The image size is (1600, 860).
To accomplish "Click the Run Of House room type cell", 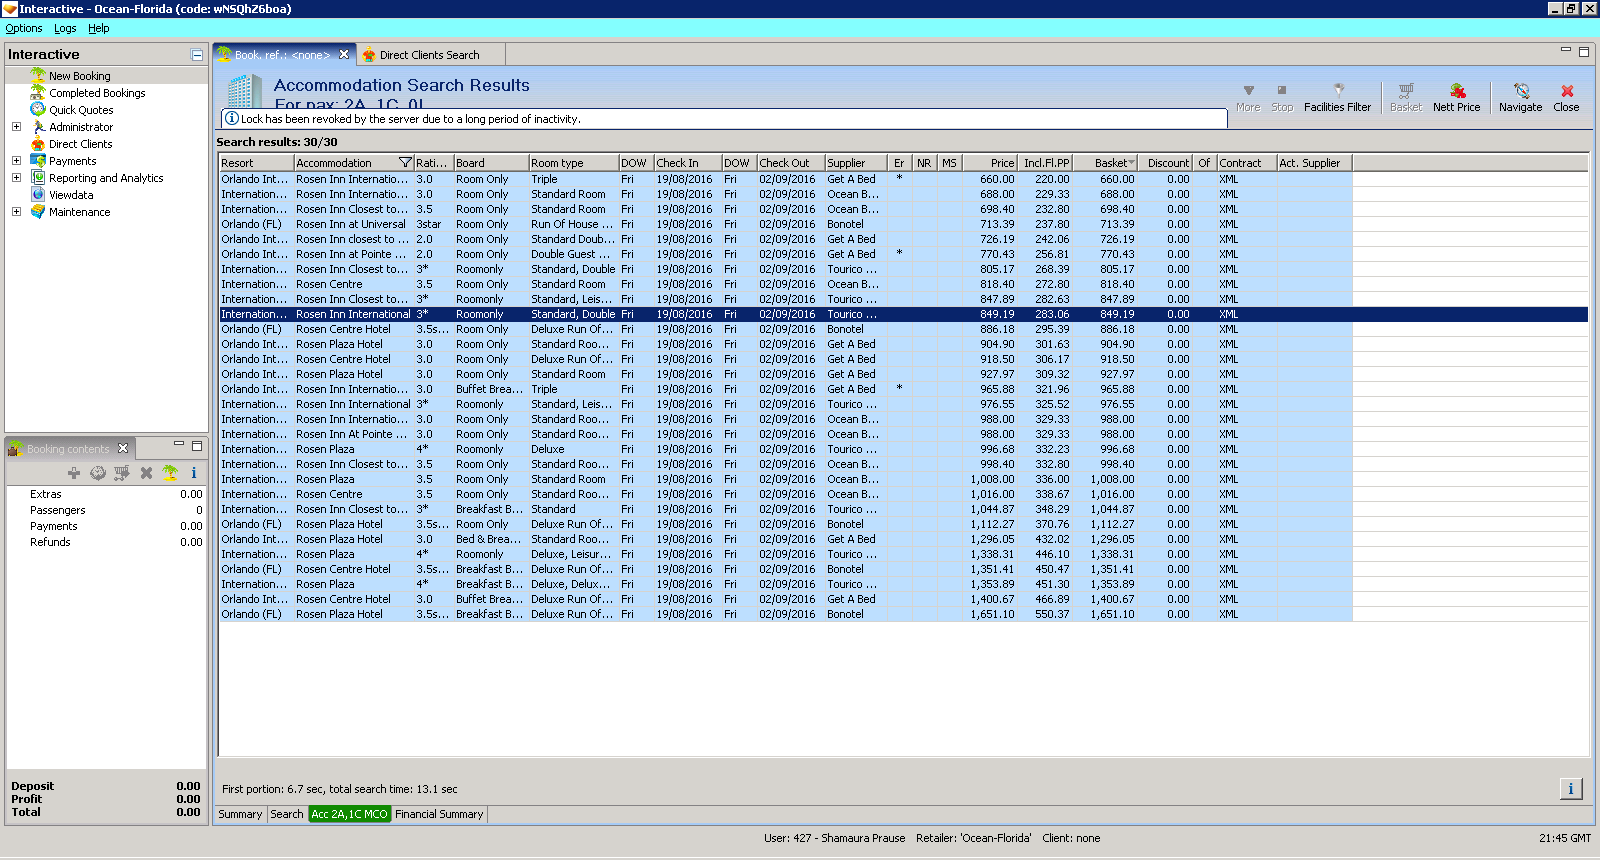I will (573, 224).
